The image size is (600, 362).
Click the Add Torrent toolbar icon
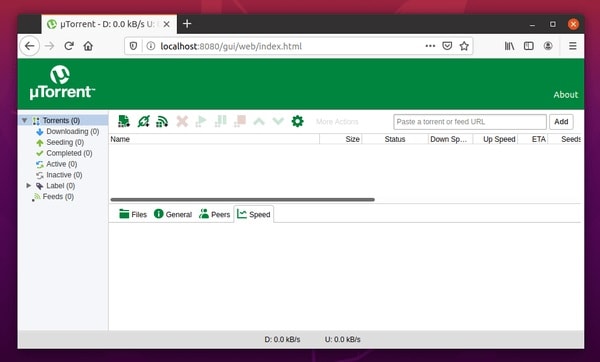[x=124, y=121]
